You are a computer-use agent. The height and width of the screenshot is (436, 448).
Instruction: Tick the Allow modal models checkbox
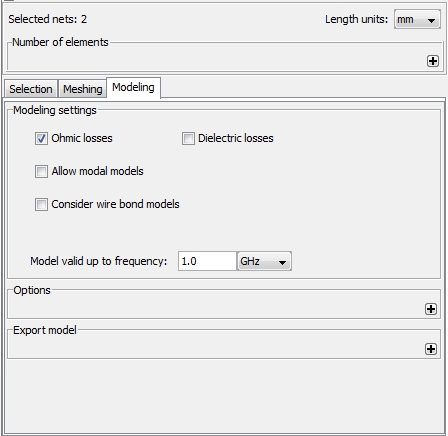41,171
